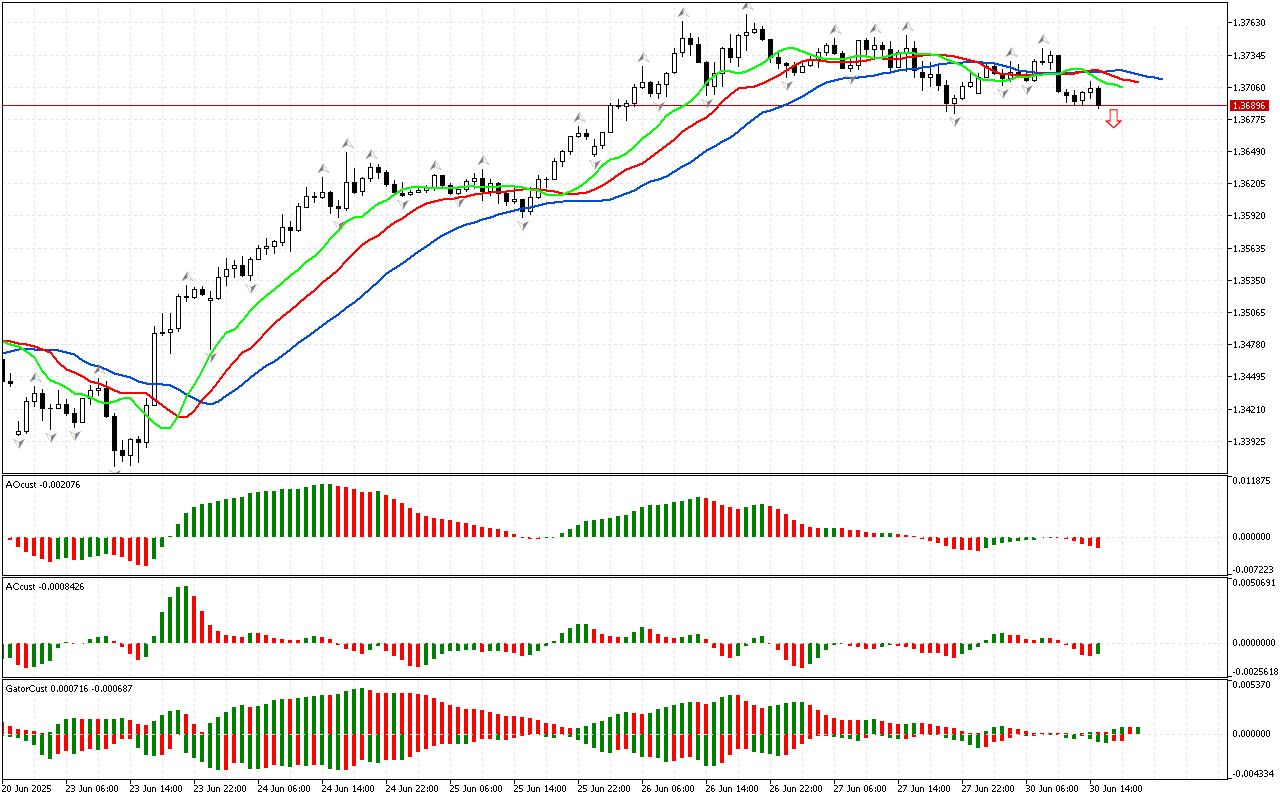Click the down fractal below the lowest candle

[116, 470]
